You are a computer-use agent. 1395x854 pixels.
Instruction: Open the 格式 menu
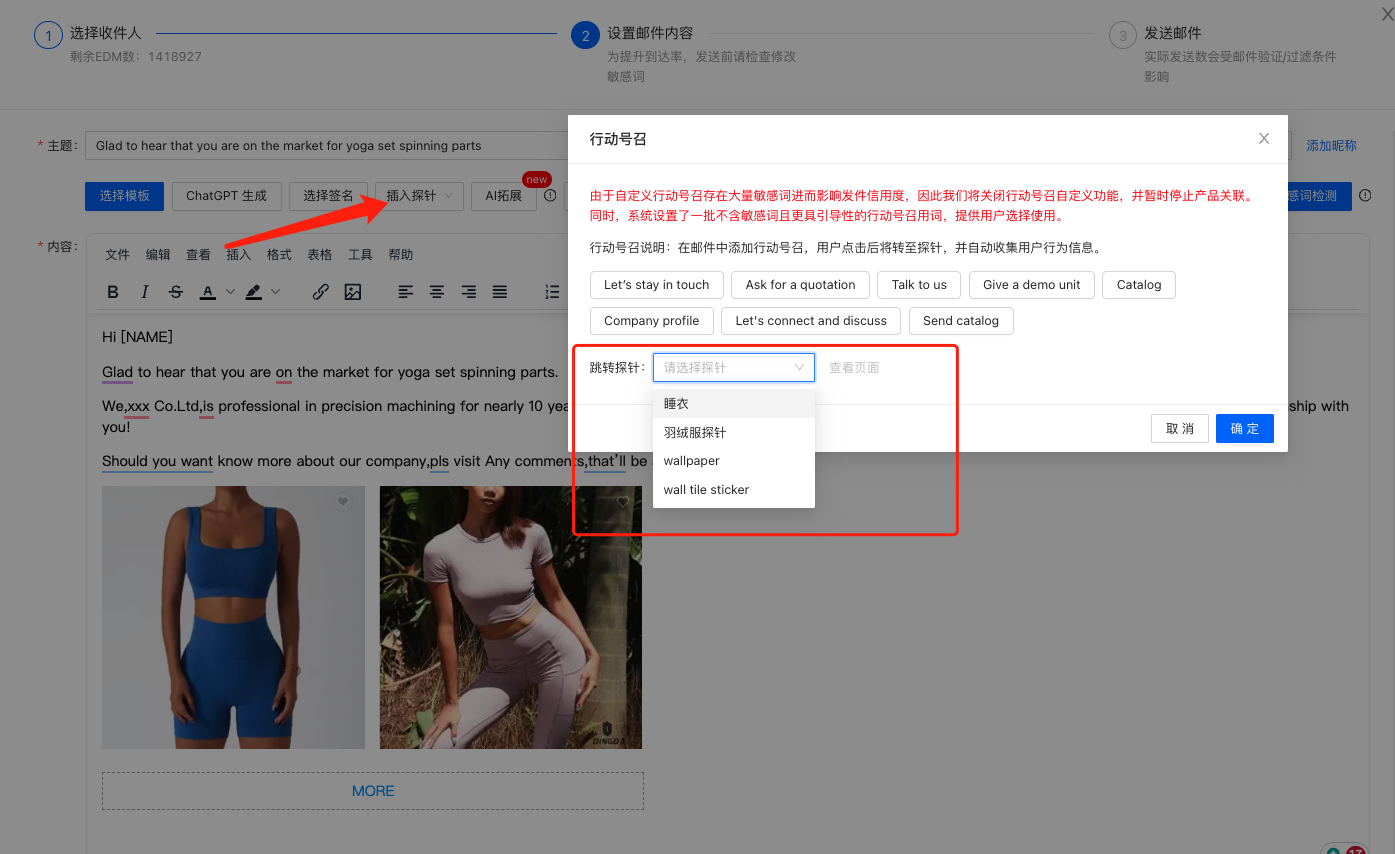click(279, 255)
